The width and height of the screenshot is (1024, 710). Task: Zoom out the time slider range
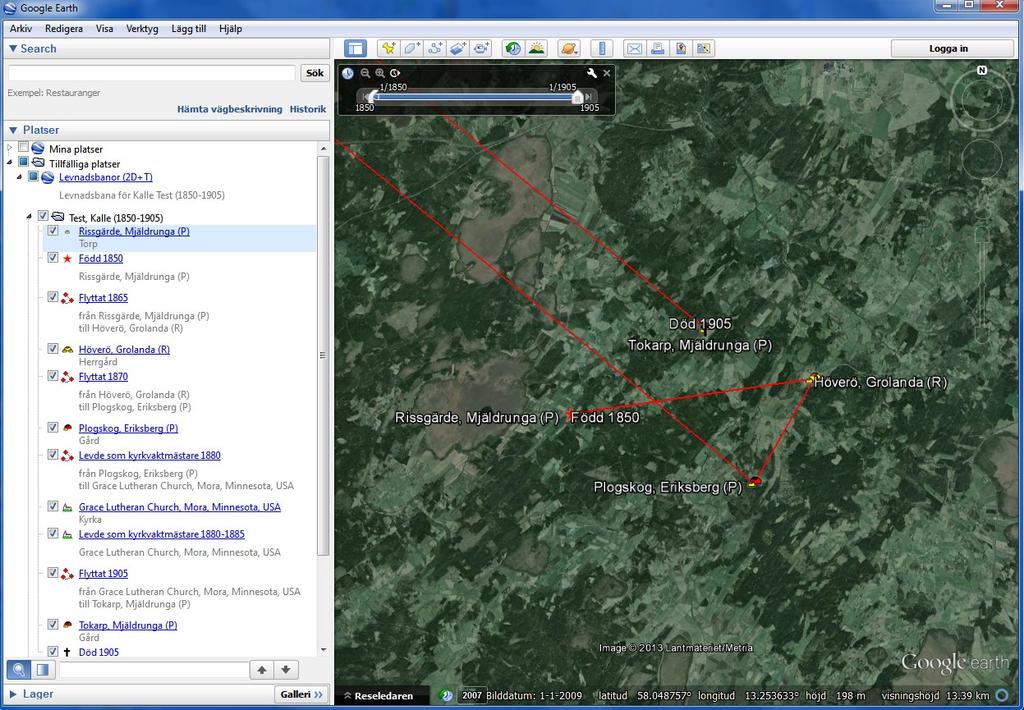(x=365, y=73)
